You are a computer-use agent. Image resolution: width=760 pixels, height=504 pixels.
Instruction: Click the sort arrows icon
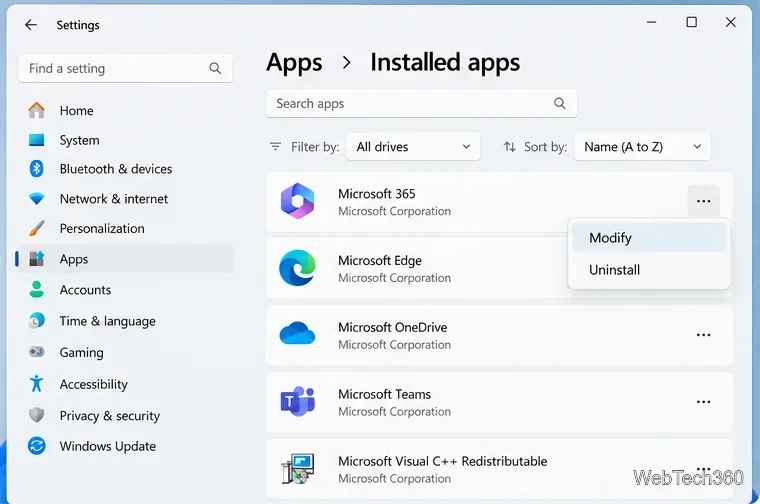(x=509, y=146)
